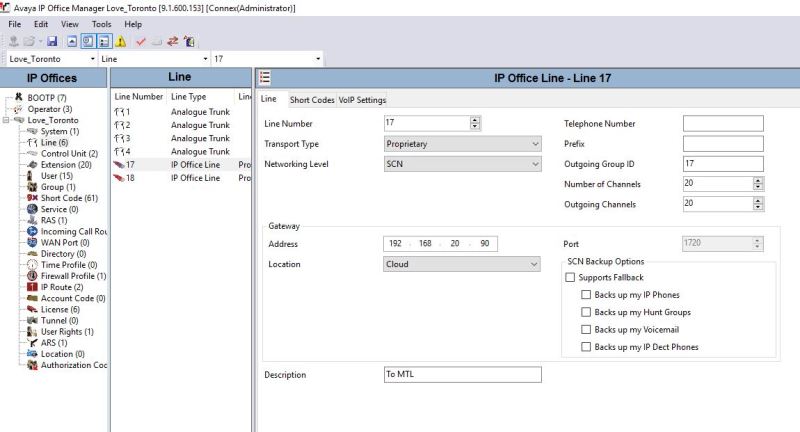The height and width of the screenshot is (432, 800).
Task: Select Directory (0) tree node
Action: [63, 254]
